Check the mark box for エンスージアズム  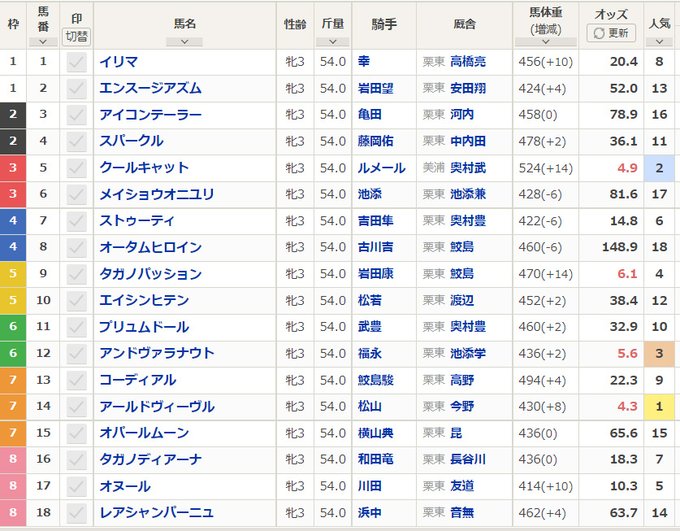click(x=76, y=88)
